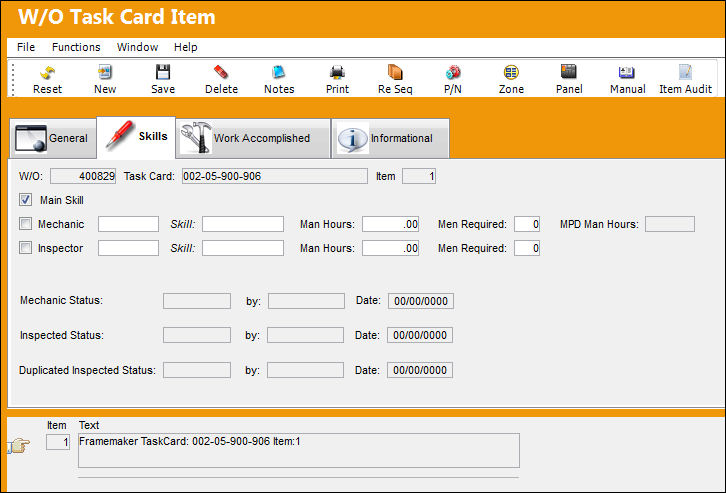Click the Mechanic Status by field

click(x=306, y=301)
